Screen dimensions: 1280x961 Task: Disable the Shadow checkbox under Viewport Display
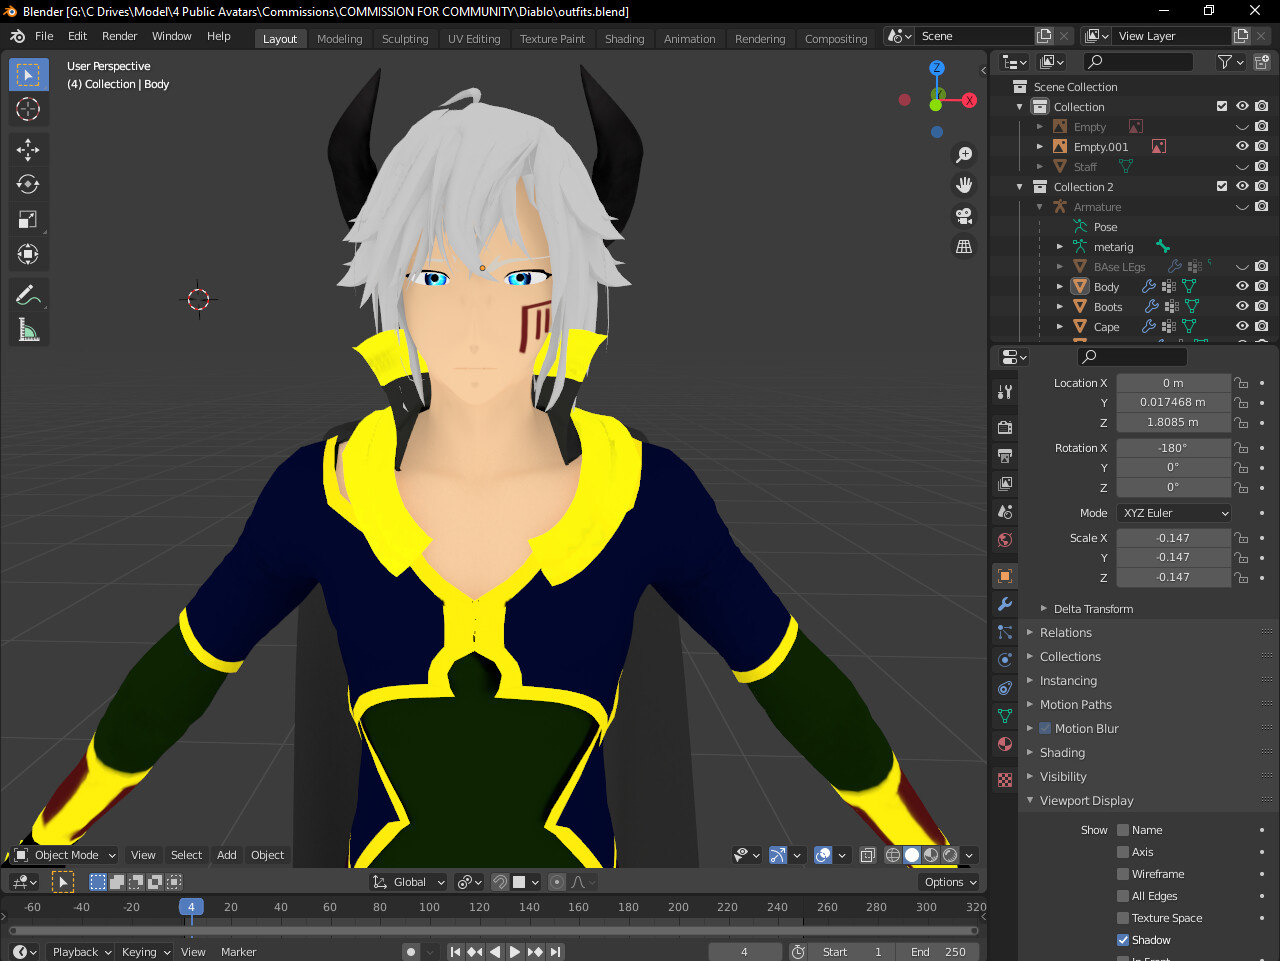1124,939
